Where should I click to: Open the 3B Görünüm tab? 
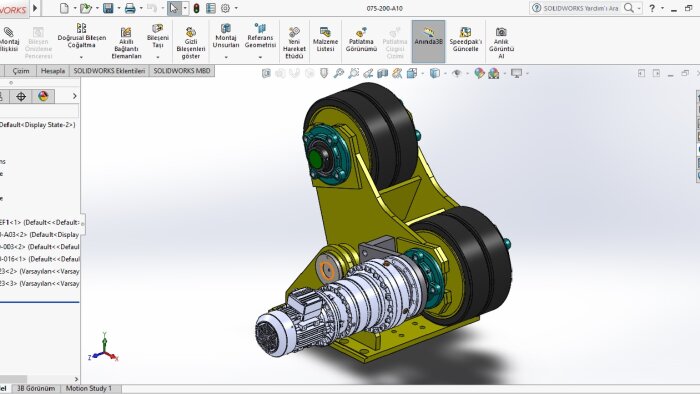(x=36, y=388)
